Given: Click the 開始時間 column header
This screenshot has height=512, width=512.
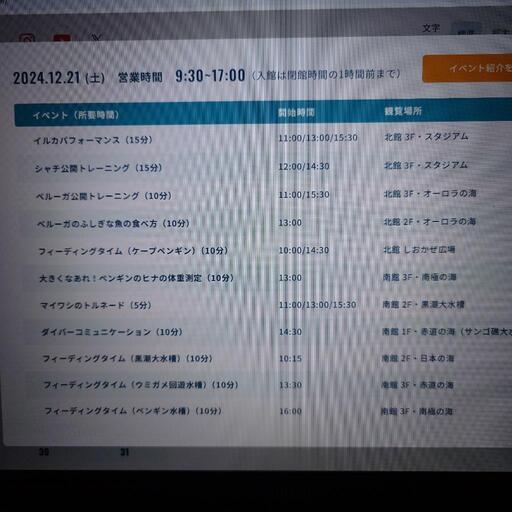Looking at the screenshot, I should coord(296,112).
